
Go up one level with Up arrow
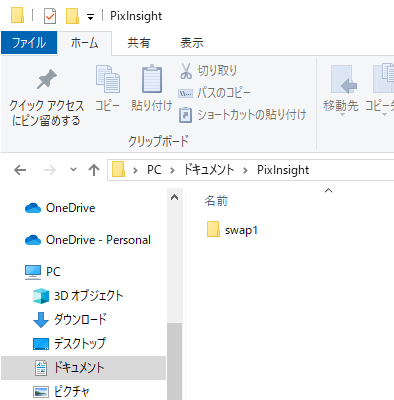[94, 170]
